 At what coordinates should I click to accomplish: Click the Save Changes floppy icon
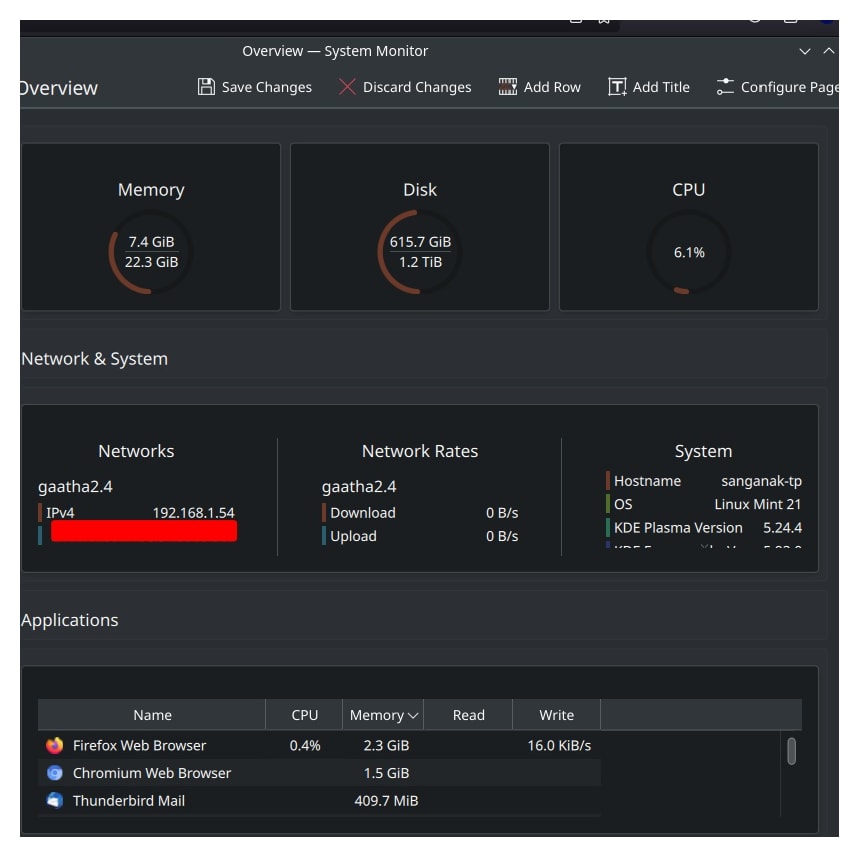pos(206,87)
